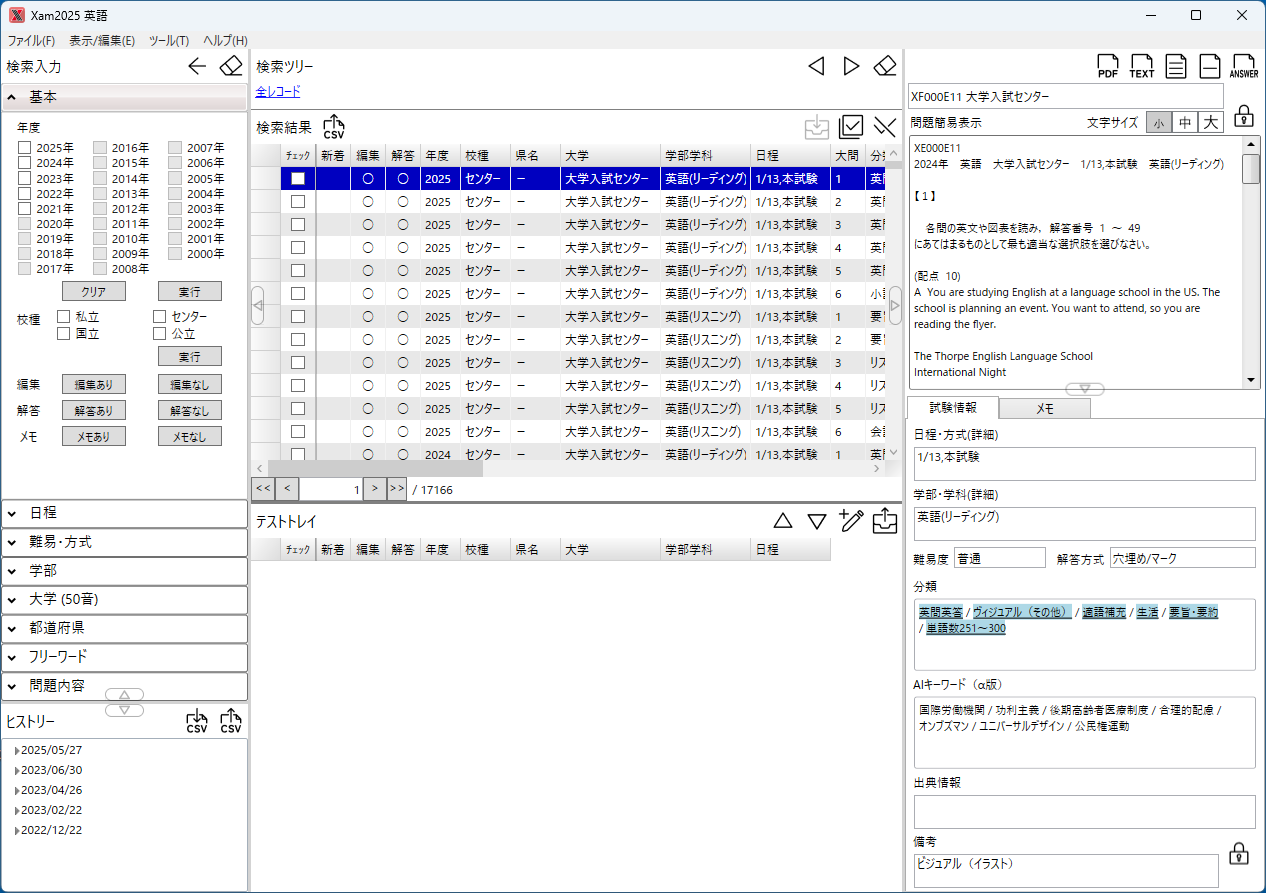This screenshot has width=1266, height=893.
Task: Clear search input with eraser icon
Action: 231,67
